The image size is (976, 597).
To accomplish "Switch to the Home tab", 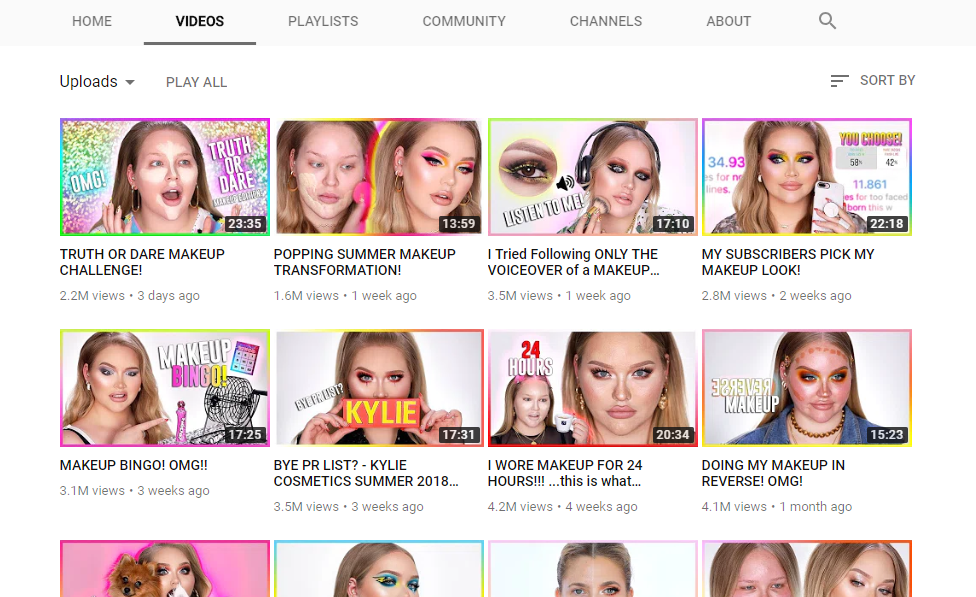I will [x=92, y=21].
